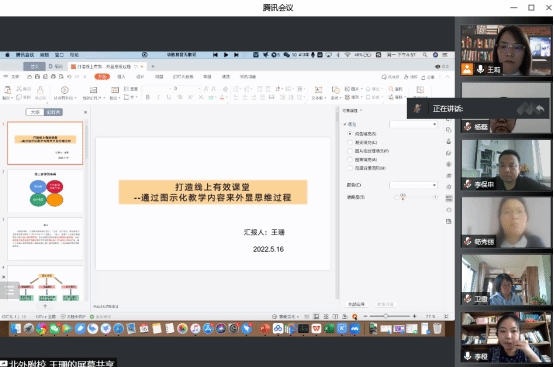This screenshot has width=554, height=367.
Task: Select 图案填充 pattern fill radio
Action: pos(350,160)
